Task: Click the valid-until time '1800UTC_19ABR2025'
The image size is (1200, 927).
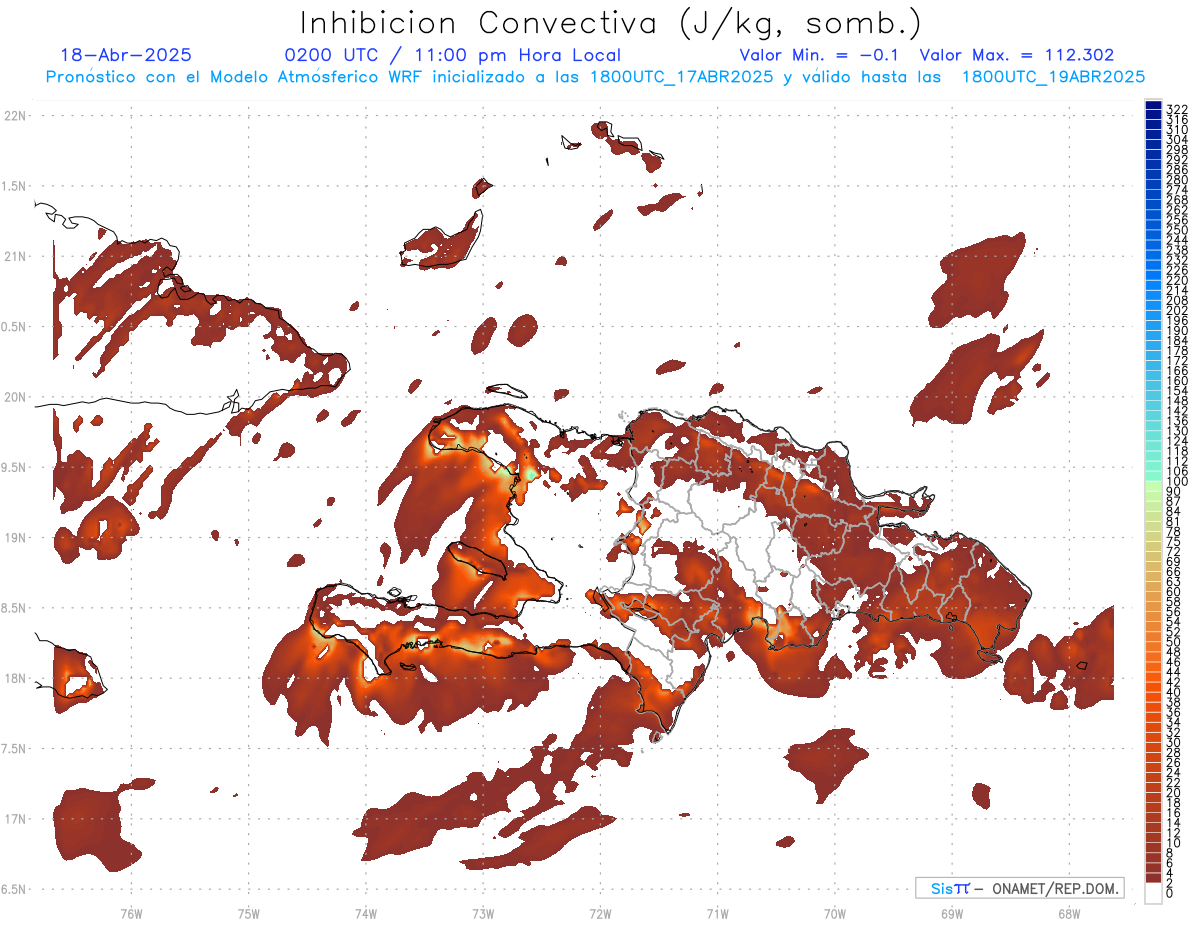Action: point(1052,77)
